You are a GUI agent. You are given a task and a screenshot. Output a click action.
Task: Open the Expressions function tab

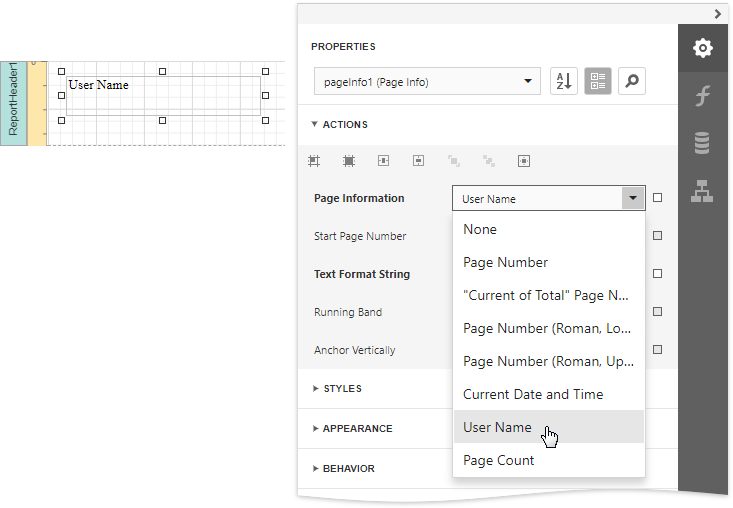[702, 96]
